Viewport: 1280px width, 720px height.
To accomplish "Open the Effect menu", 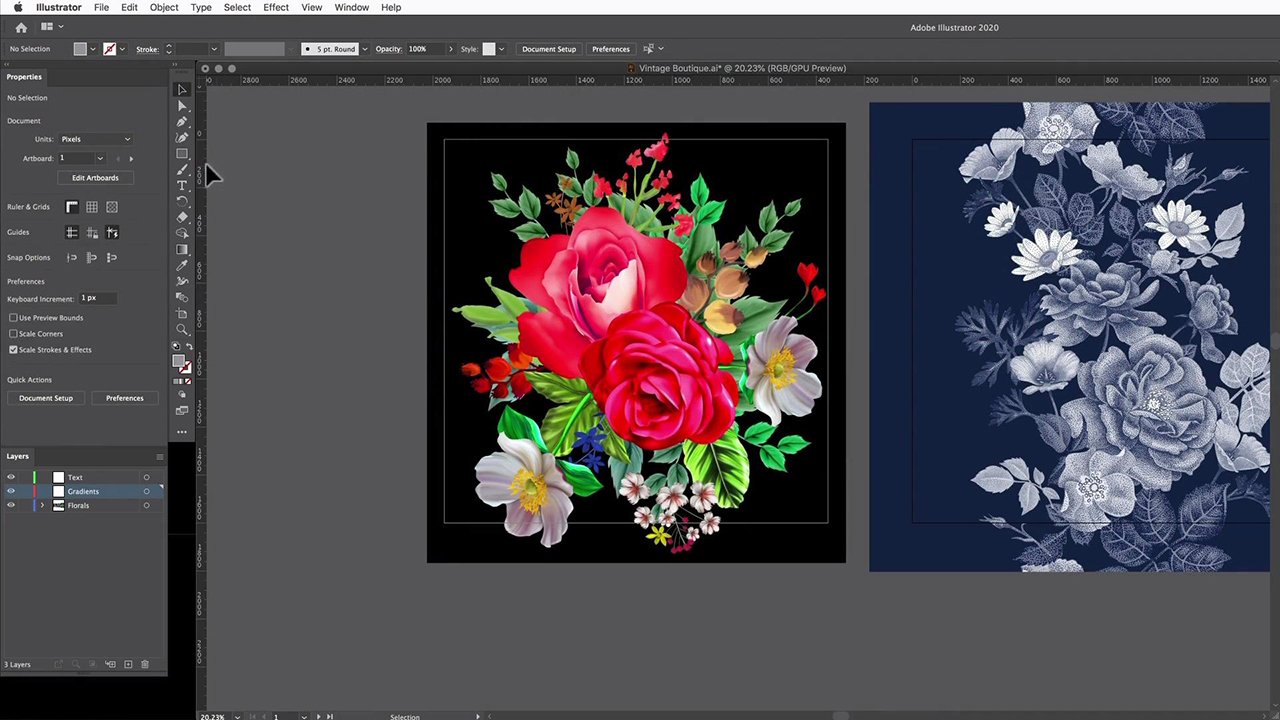I will [275, 7].
